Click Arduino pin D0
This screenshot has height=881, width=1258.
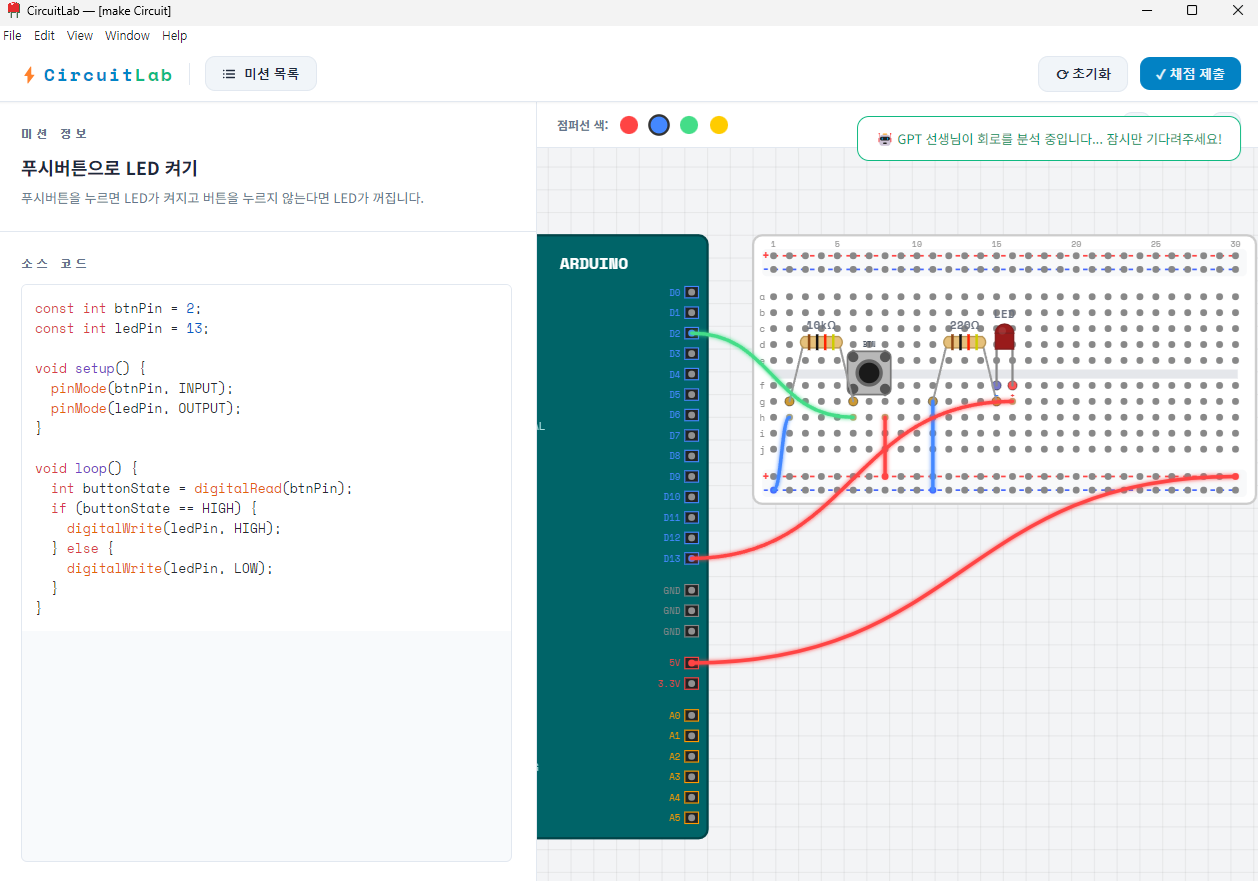(691, 293)
